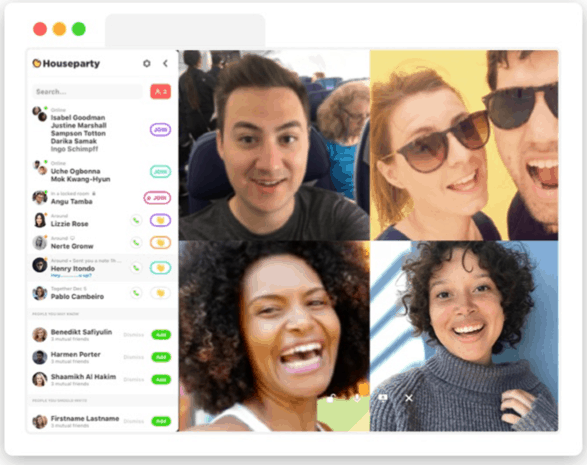Open the red friend requests button

[161, 91]
